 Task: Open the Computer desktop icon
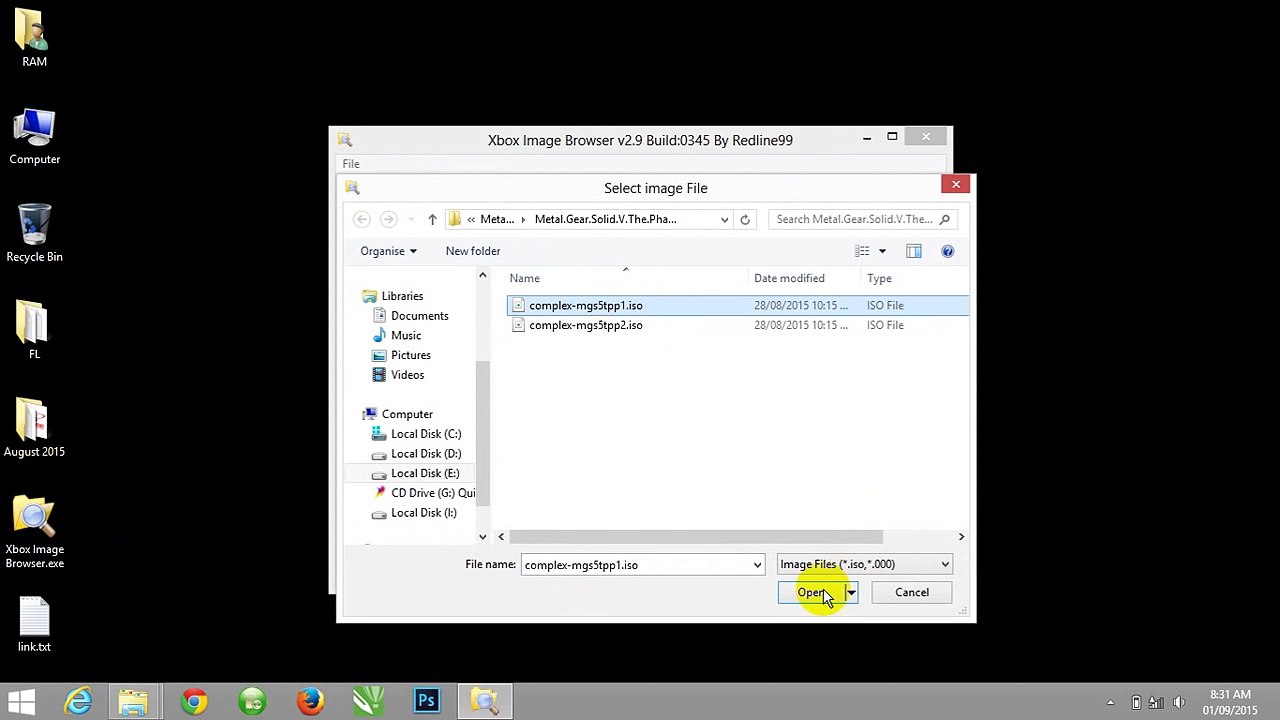pos(34,137)
